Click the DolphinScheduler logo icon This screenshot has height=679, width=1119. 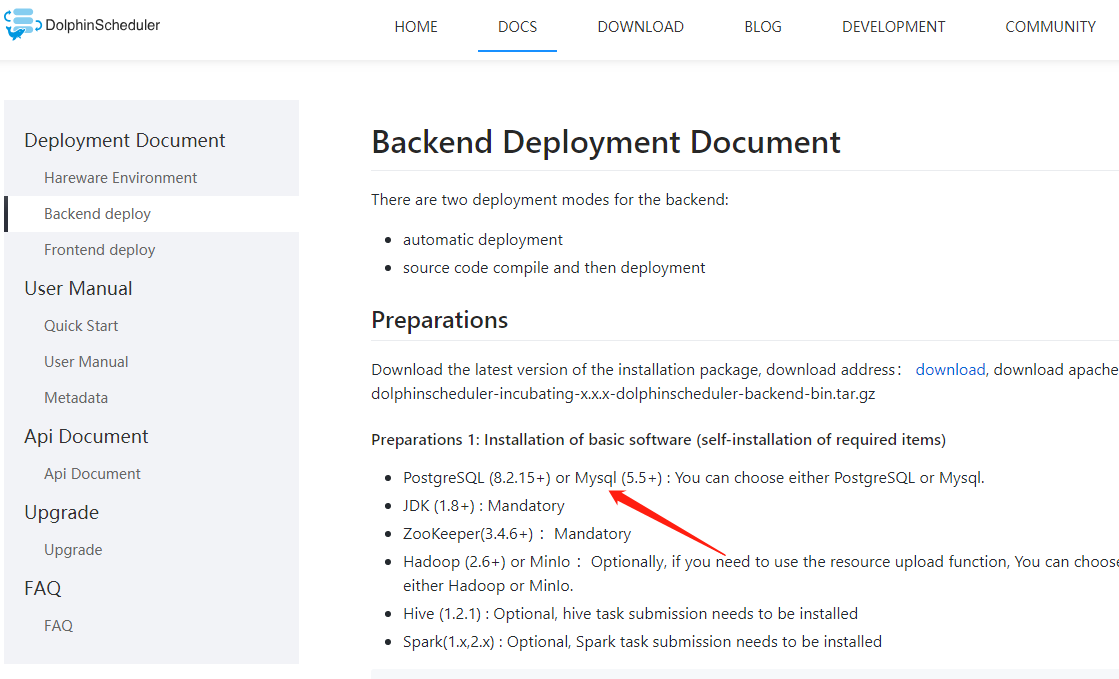click(22, 24)
